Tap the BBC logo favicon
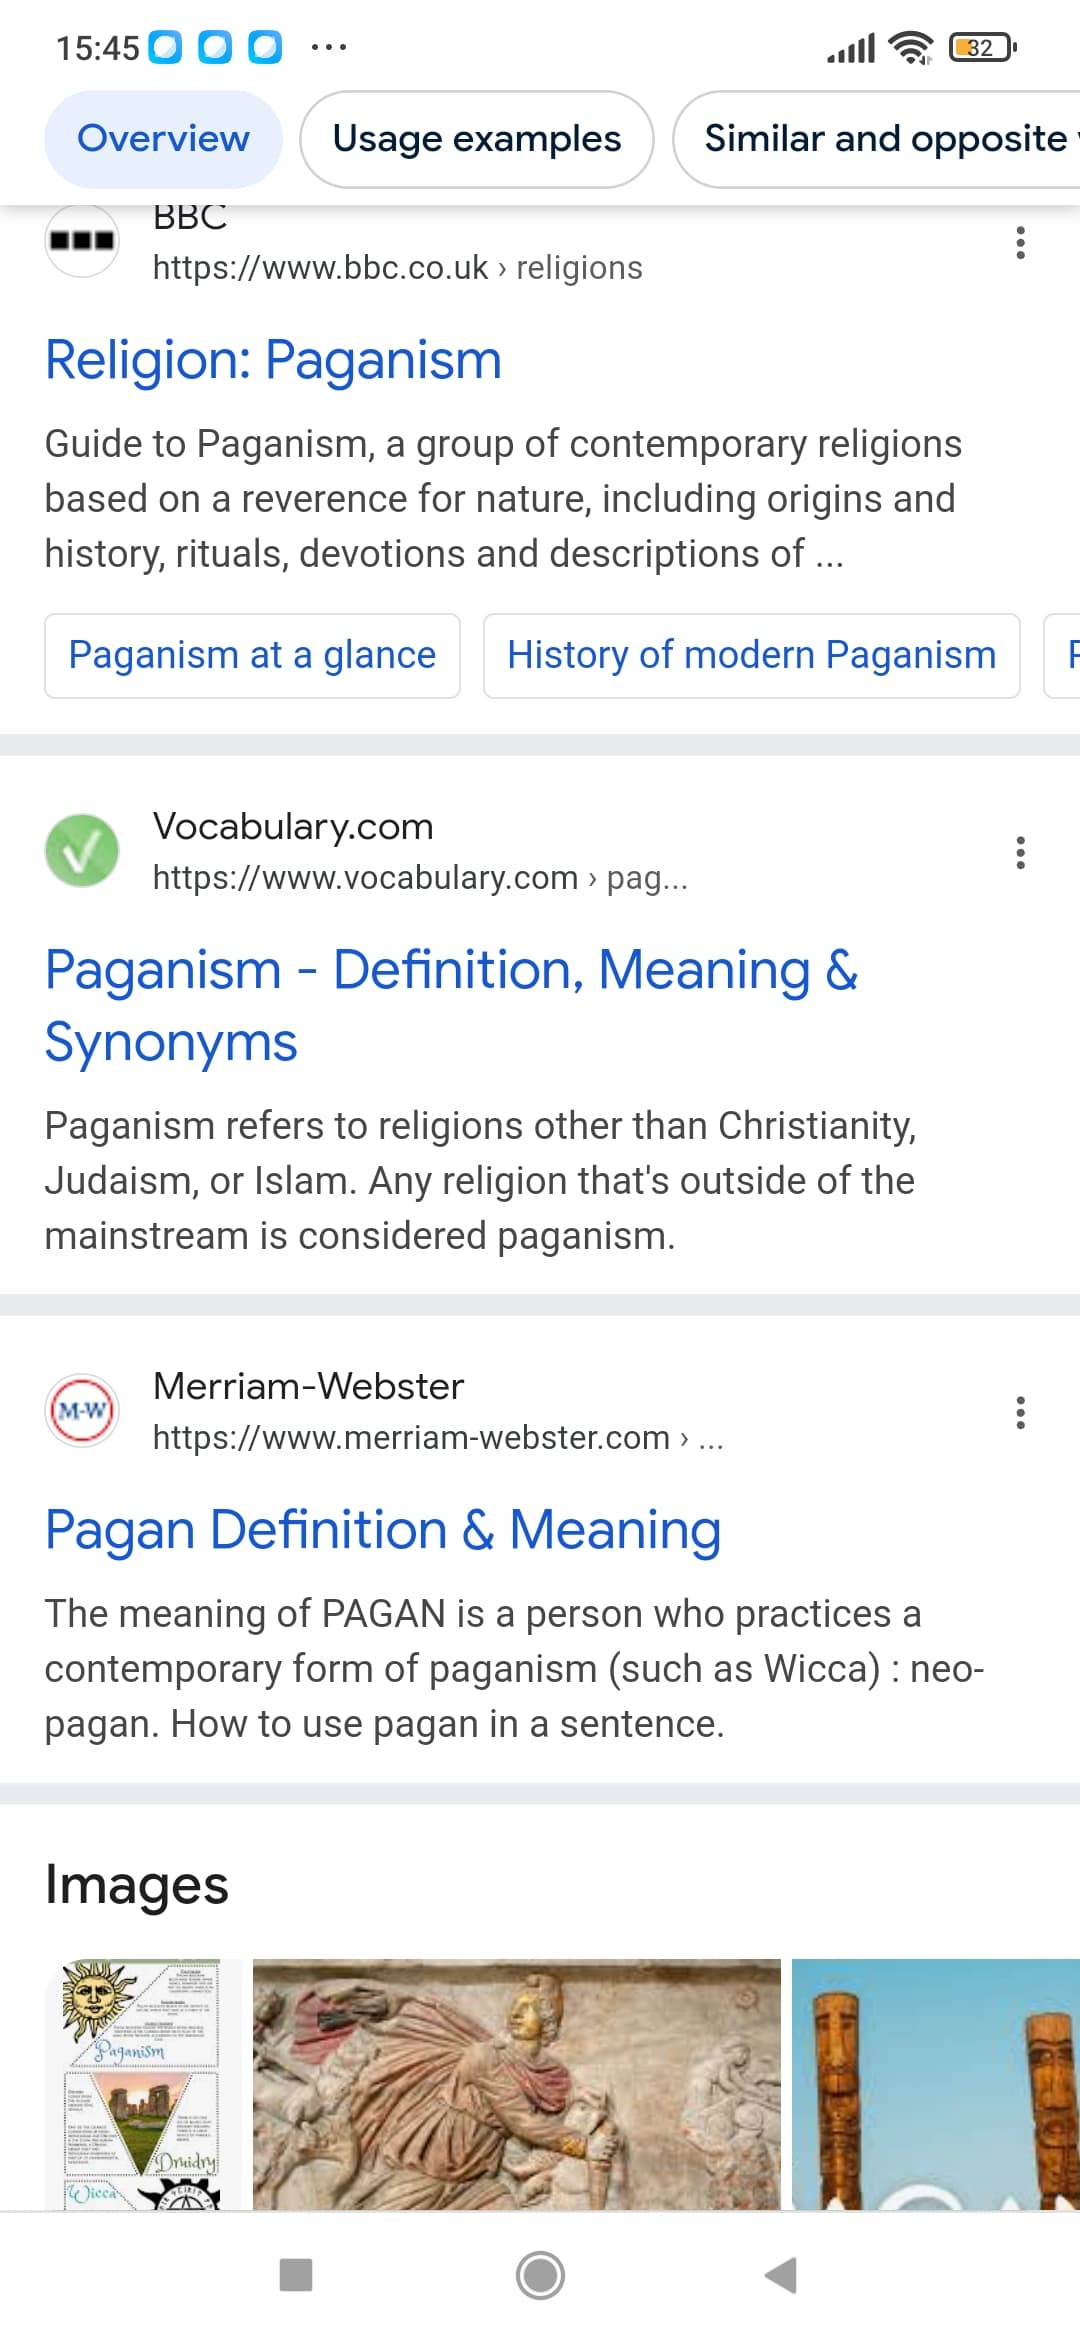This screenshot has width=1080, height=2340. point(82,241)
